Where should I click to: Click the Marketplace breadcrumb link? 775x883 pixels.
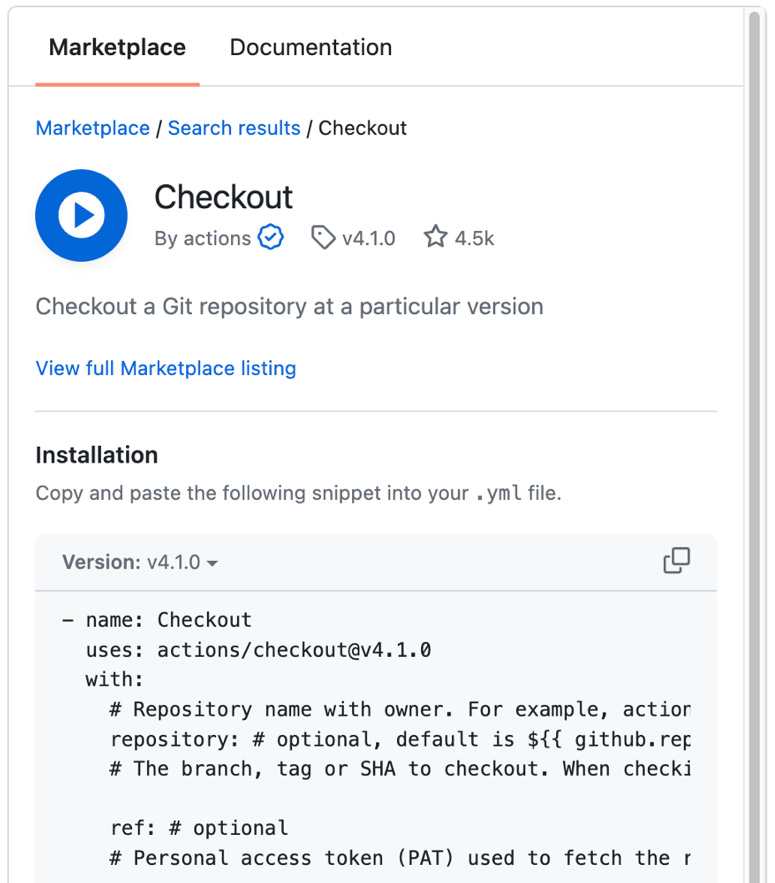92,128
